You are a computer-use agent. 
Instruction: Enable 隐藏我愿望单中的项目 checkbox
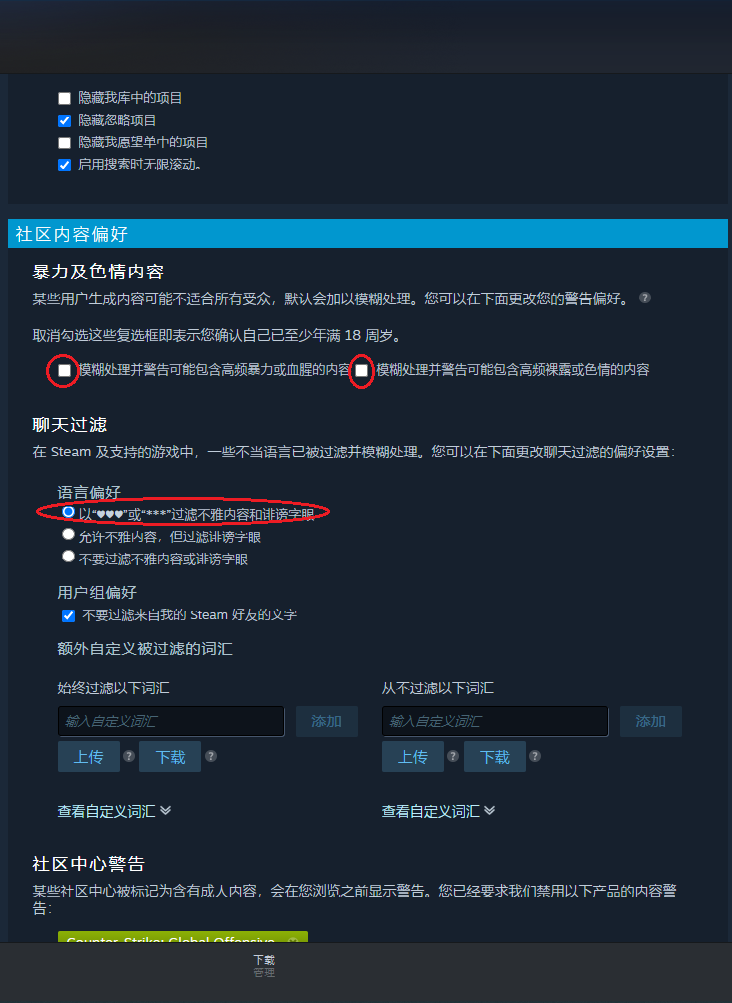coord(65,143)
